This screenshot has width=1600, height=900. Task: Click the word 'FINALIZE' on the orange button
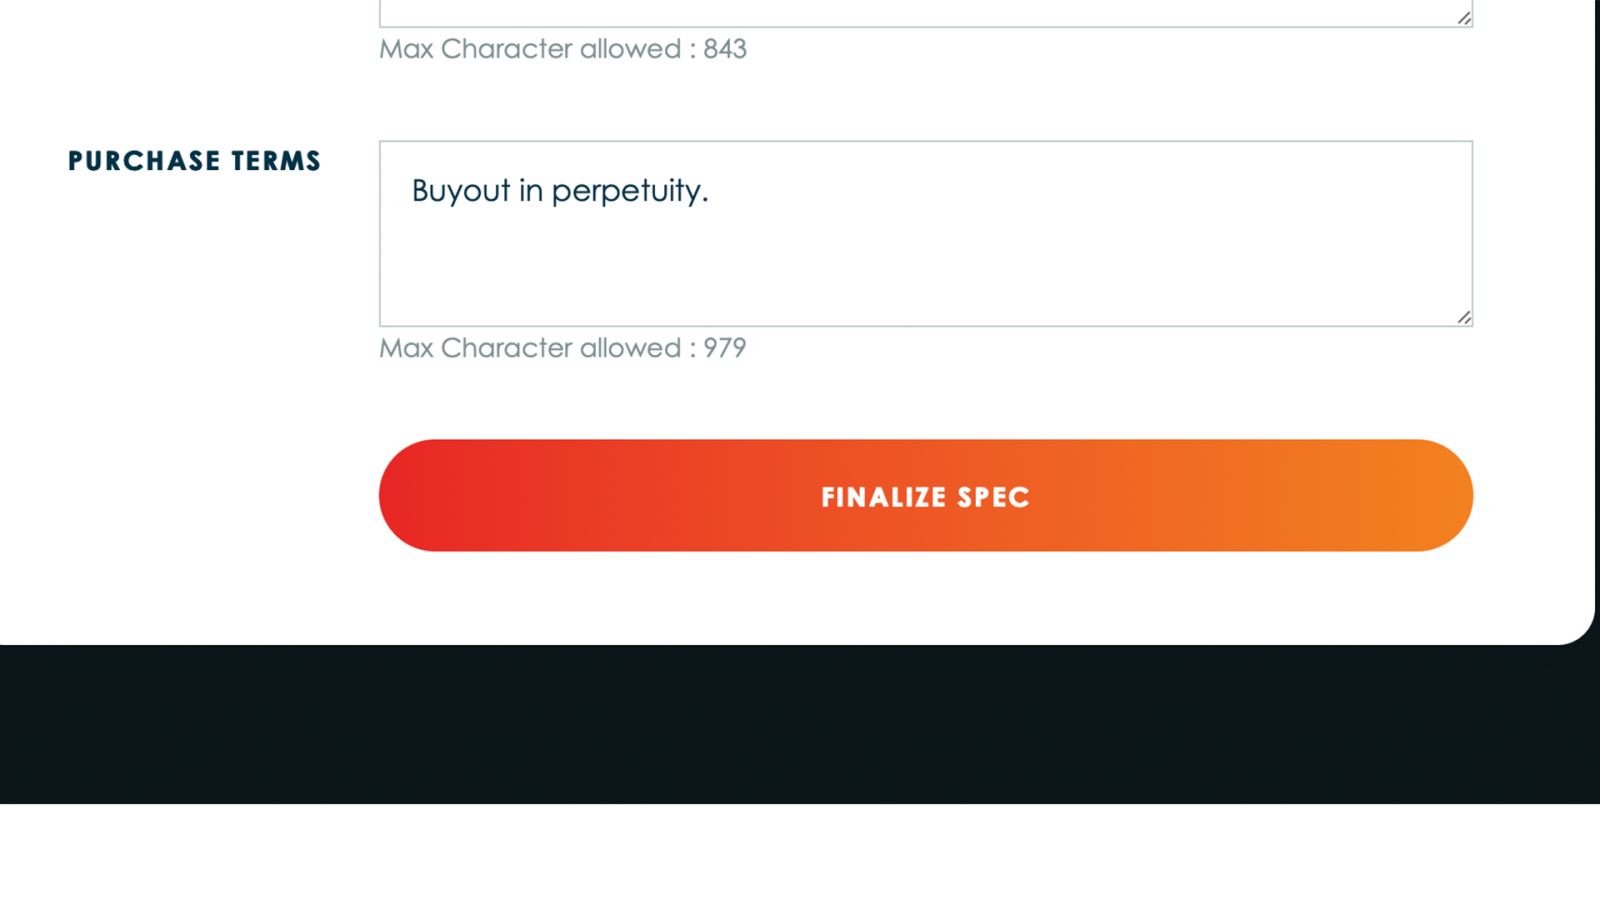click(x=884, y=497)
